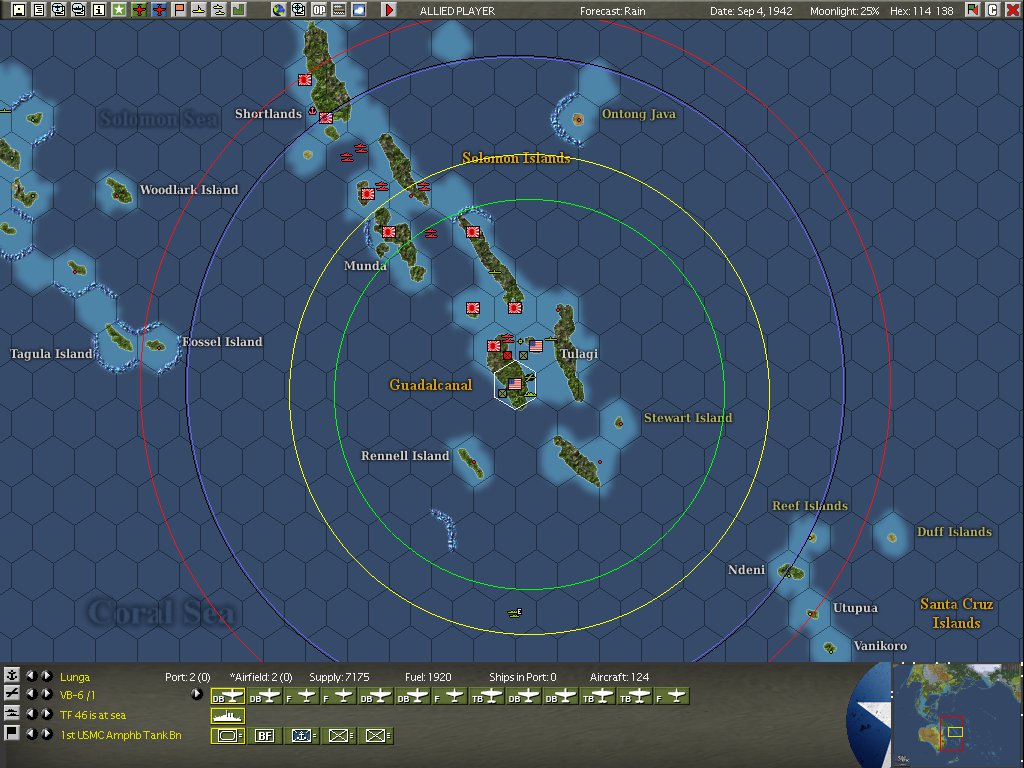The height and width of the screenshot is (768, 1024).
Task: Click the selected Lunga hex US flag
Action: 515,384
